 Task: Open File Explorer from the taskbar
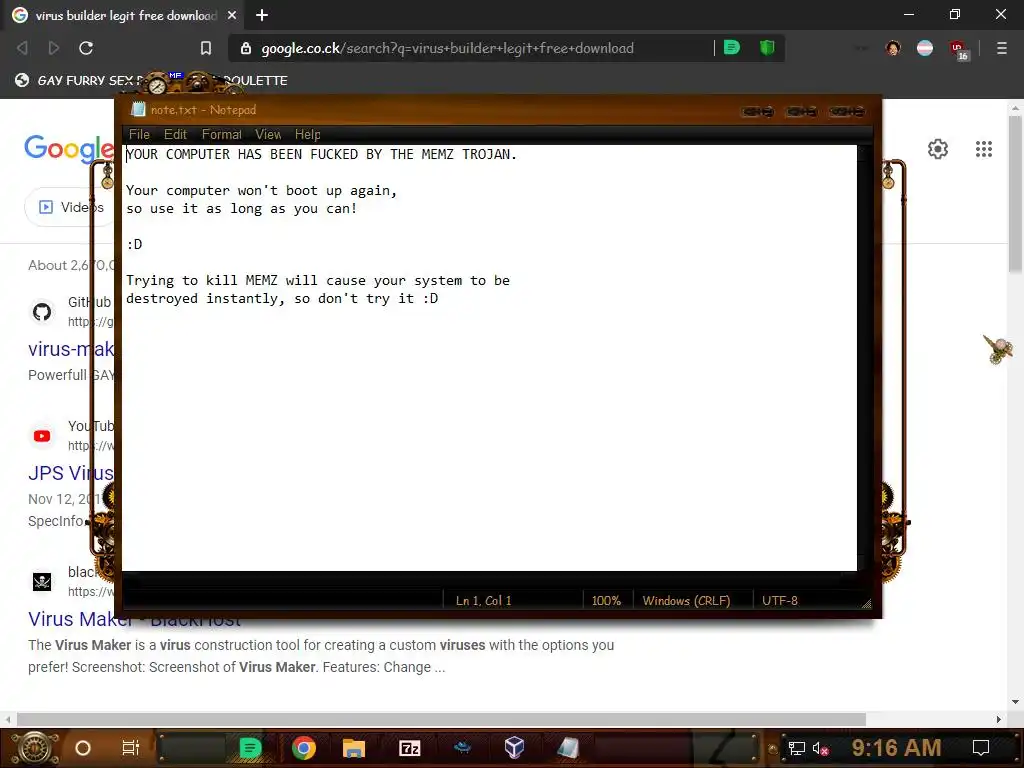pos(353,748)
